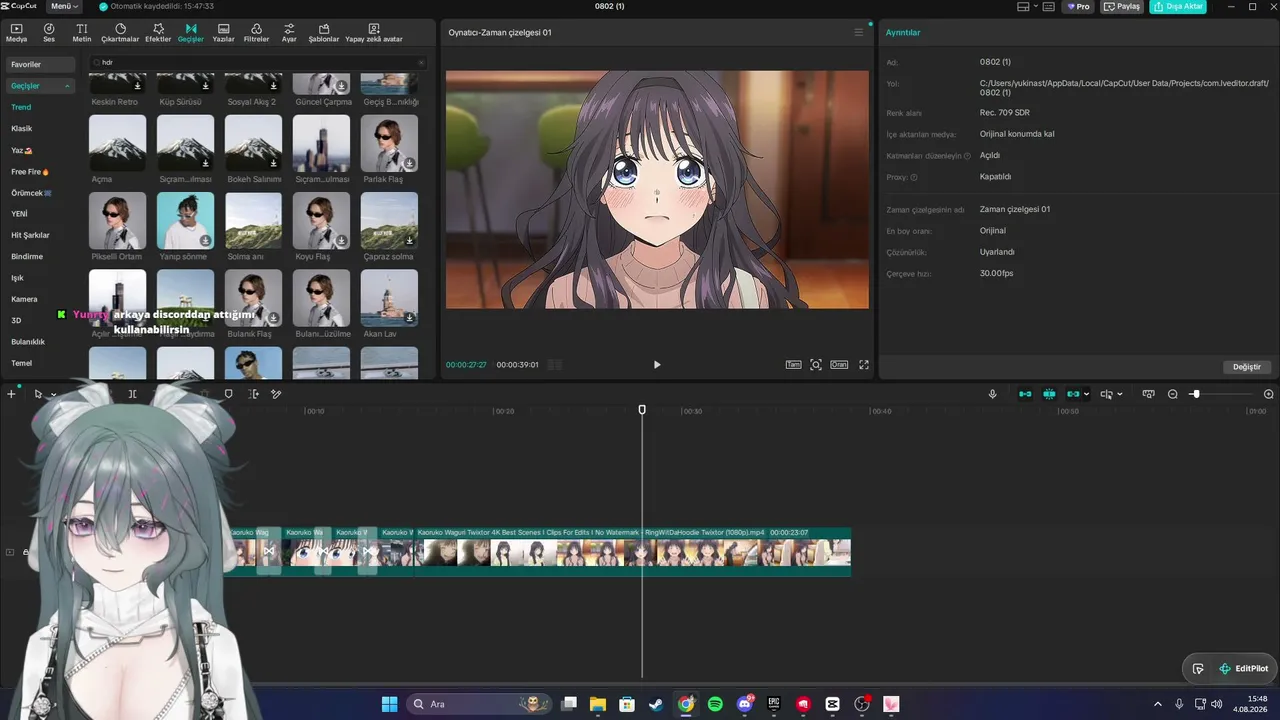Select the Parlak Flaş transition thumbnail
Screen dimensions: 1280x720
pos(389,143)
